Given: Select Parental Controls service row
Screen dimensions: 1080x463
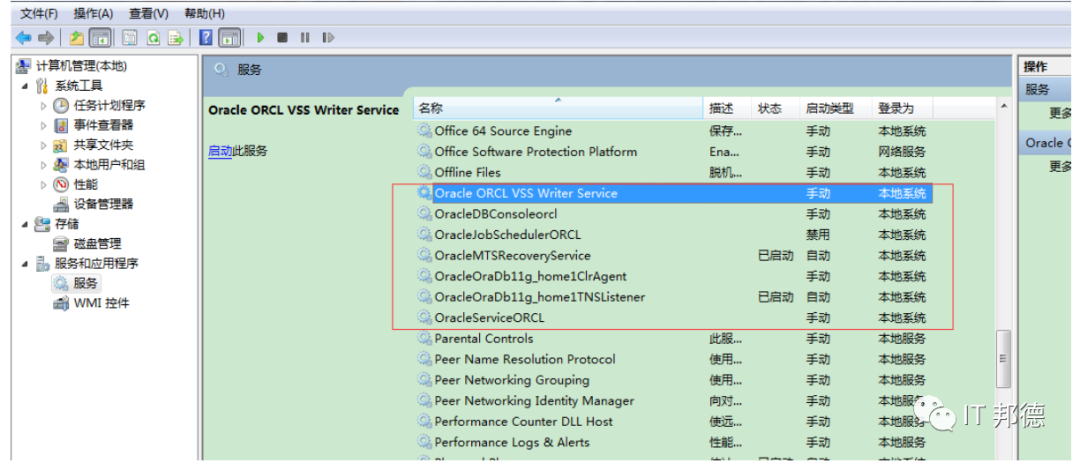Looking at the screenshot, I should pyautogui.click(x=674, y=338).
